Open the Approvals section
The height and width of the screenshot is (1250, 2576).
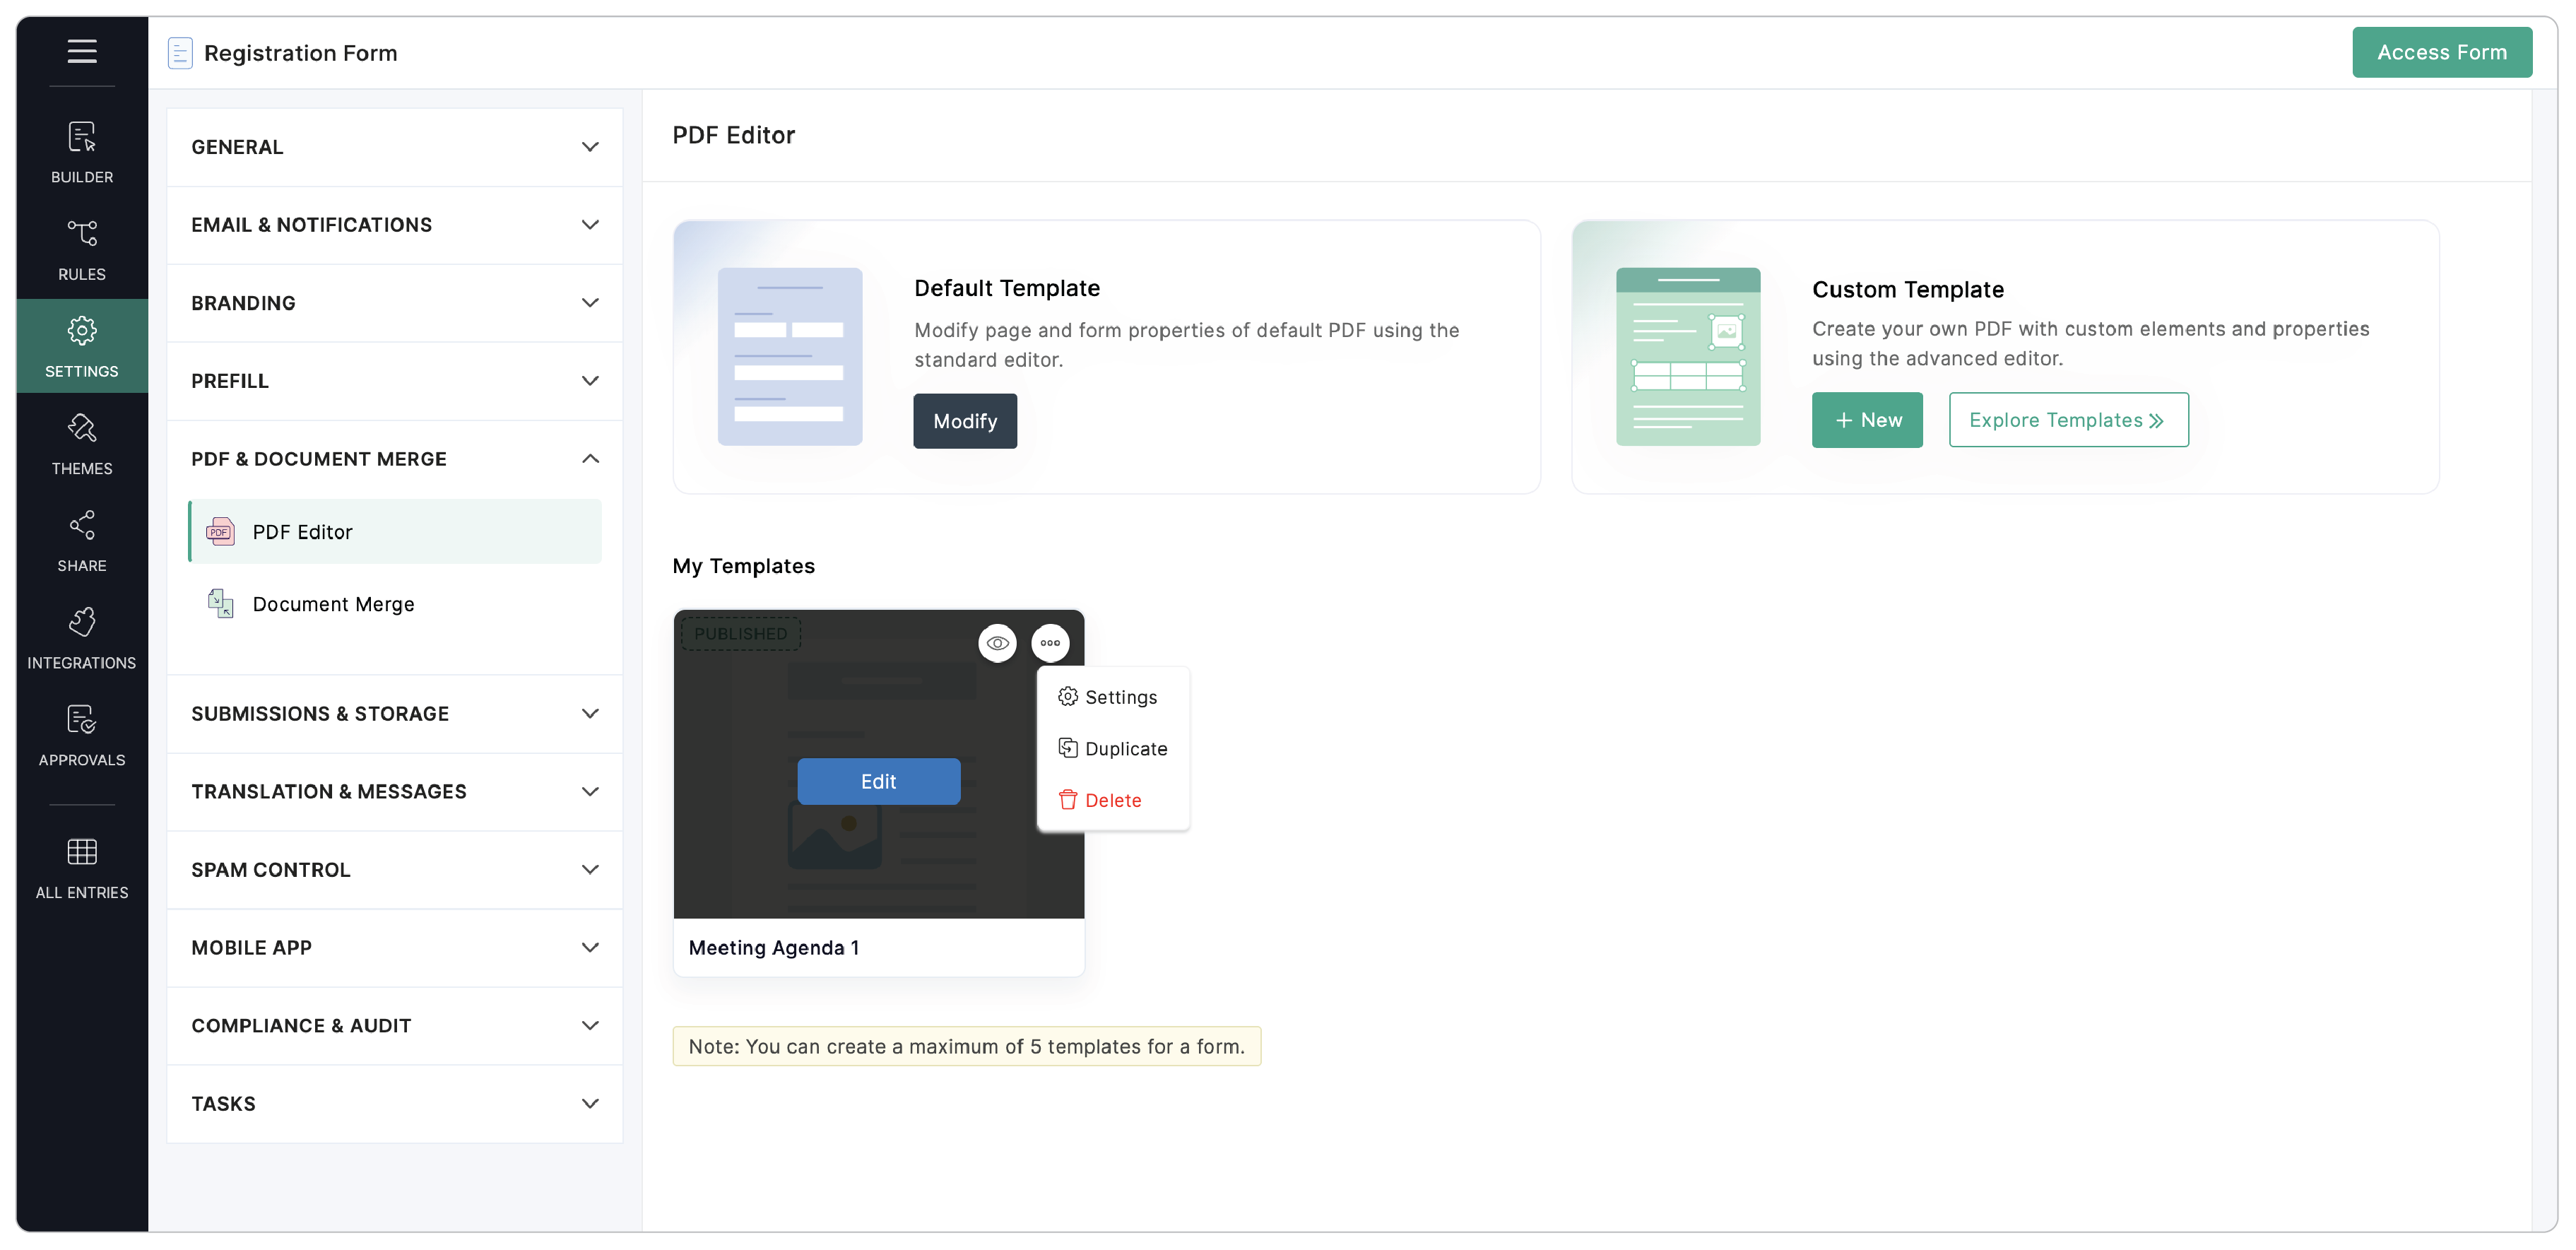tap(82, 735)
